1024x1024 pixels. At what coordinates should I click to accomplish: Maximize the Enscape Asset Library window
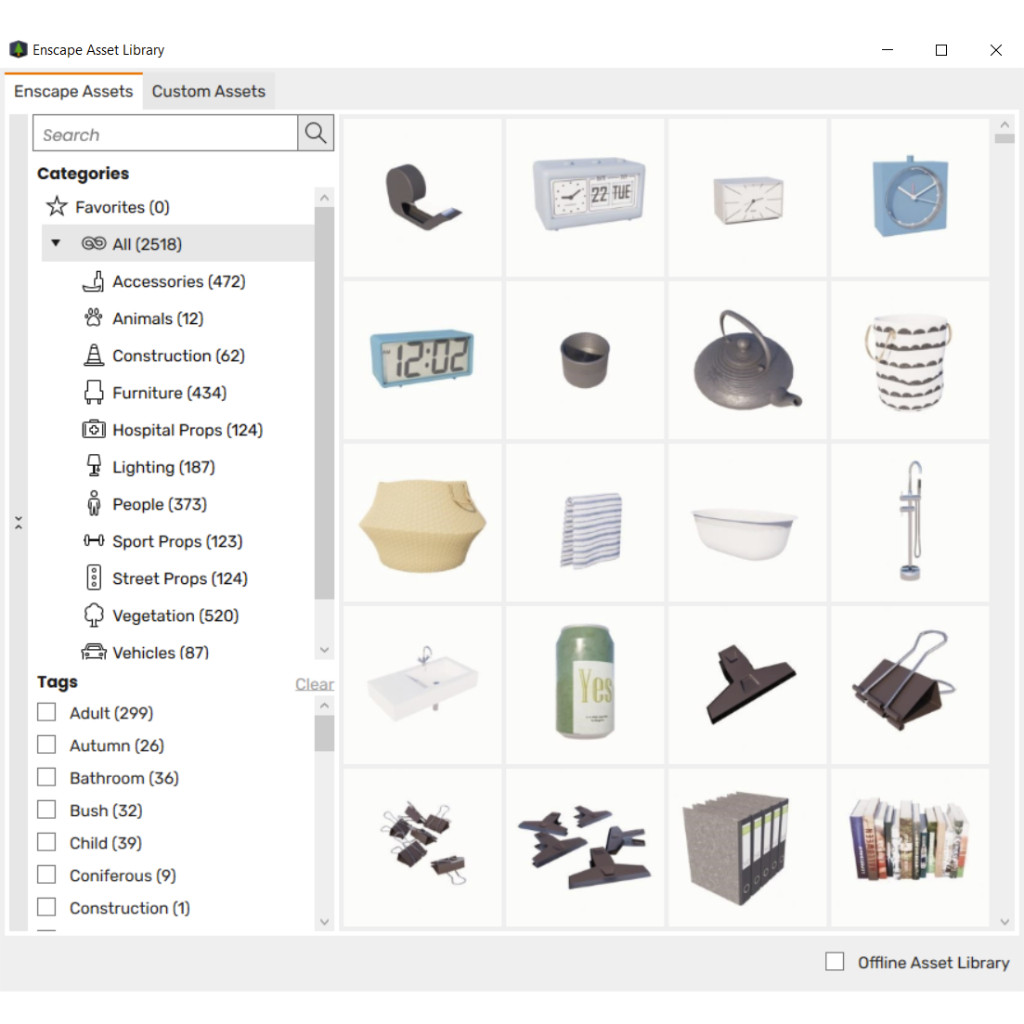click(x=941, y=50)
